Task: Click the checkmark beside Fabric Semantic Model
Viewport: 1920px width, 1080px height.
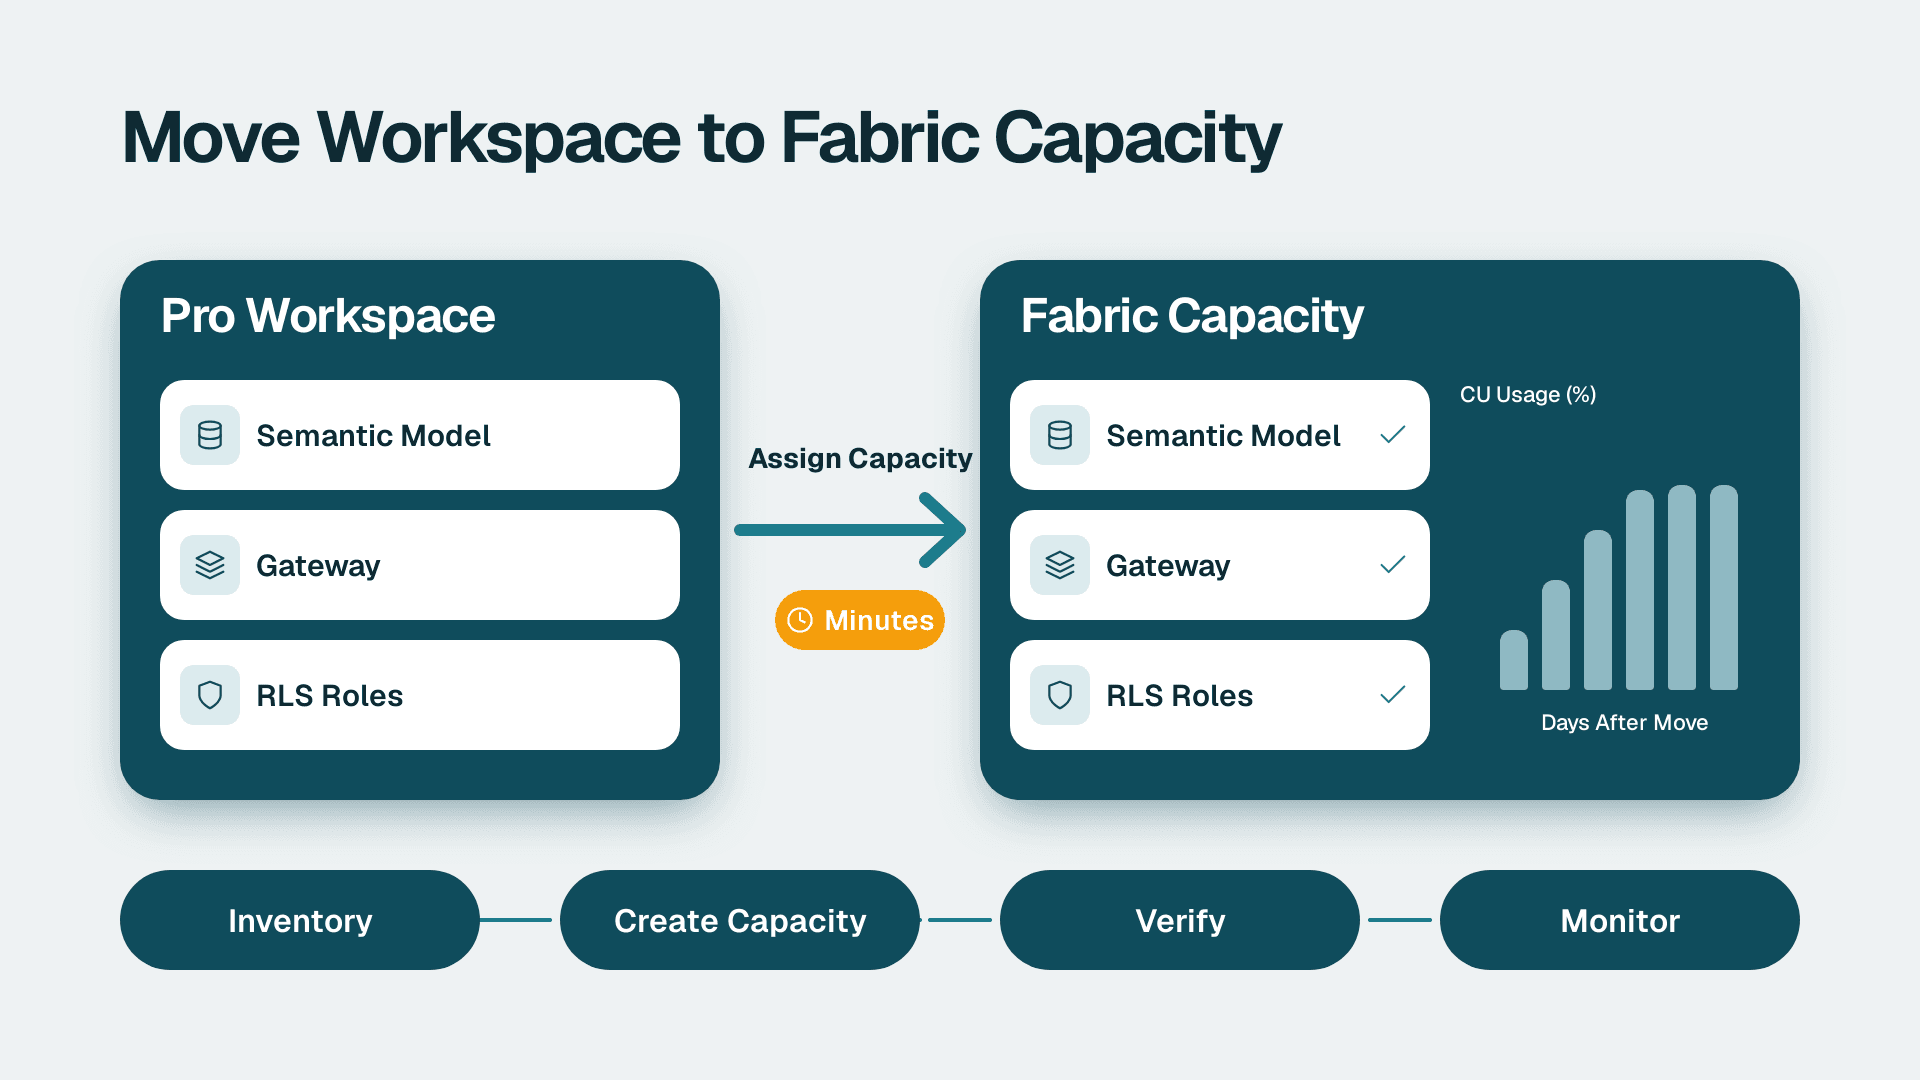Action: click(x=1393, y=435)
